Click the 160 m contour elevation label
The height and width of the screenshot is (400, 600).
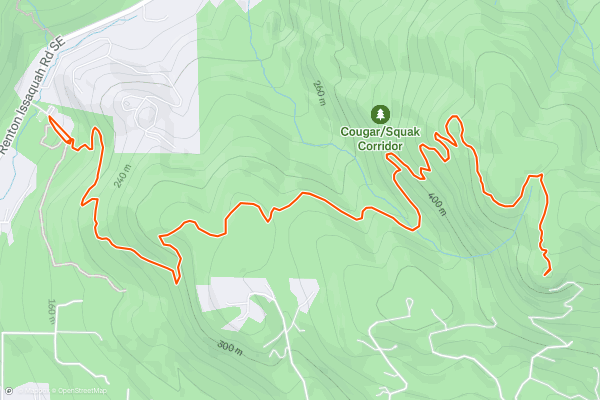52,311
